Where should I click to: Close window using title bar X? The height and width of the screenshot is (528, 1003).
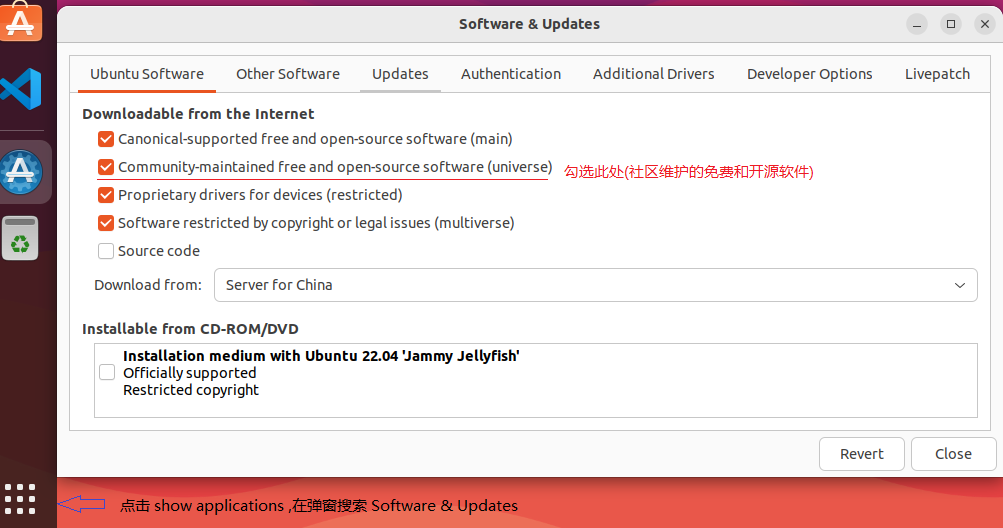click(984, 24)
